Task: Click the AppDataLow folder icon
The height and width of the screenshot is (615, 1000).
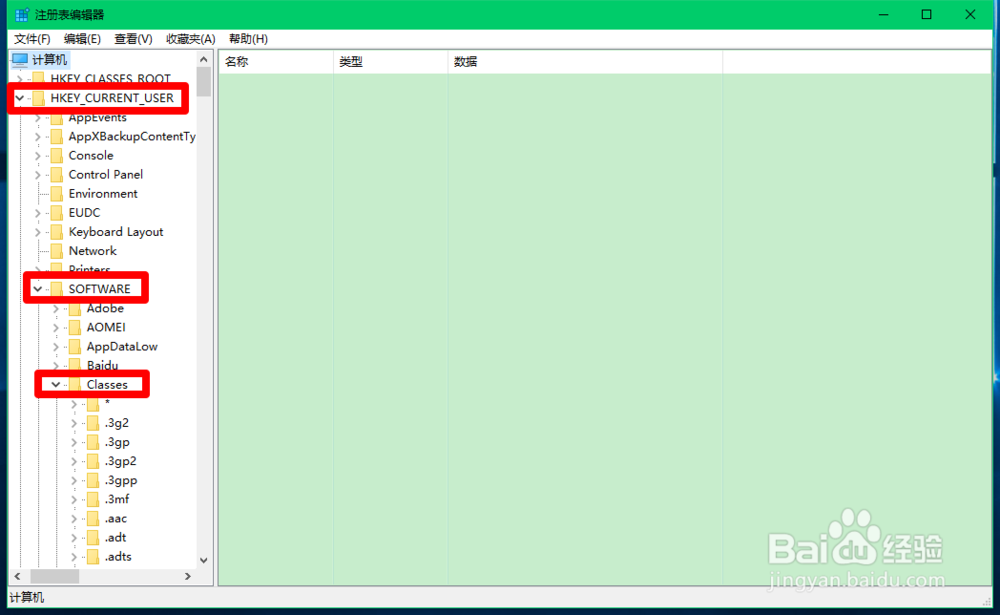Action: (75, 346)
